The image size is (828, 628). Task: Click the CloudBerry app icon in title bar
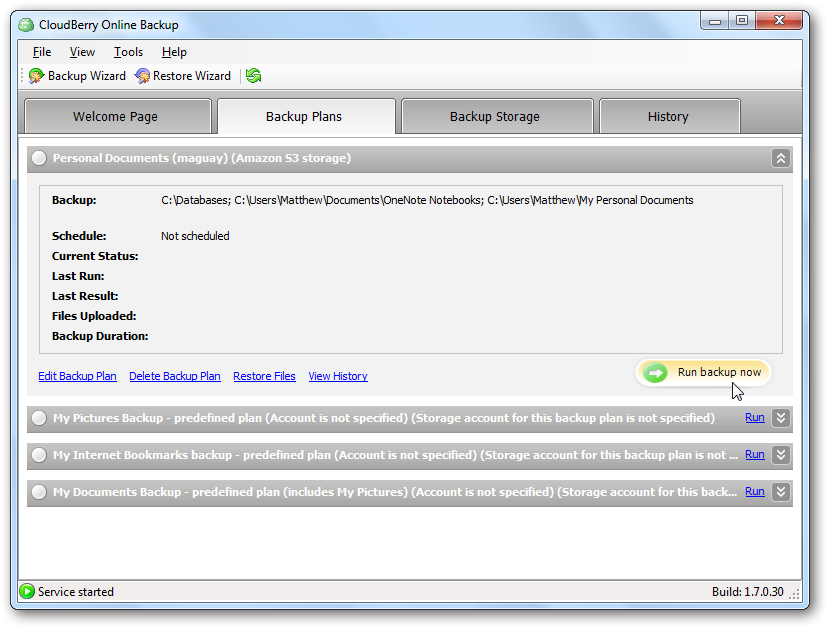pos(26,25)
